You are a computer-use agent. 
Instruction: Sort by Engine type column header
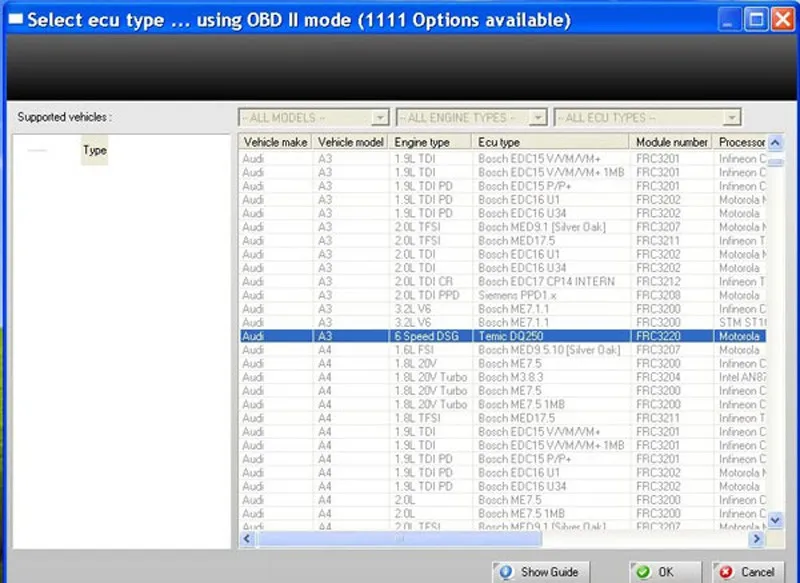430,142
